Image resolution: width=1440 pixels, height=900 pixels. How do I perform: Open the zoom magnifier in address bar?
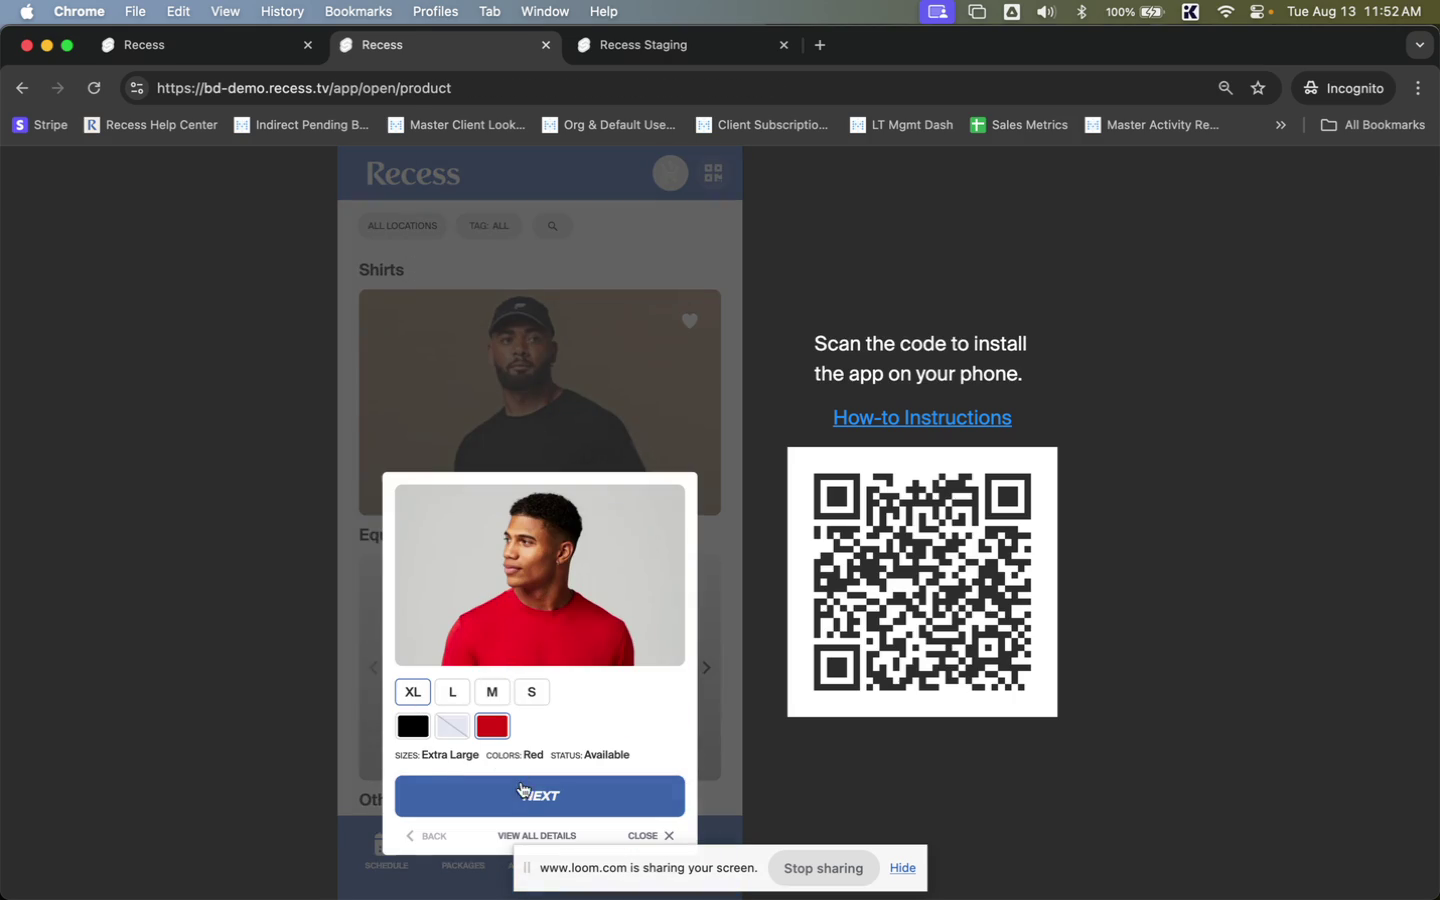(x=1225, y=88)
